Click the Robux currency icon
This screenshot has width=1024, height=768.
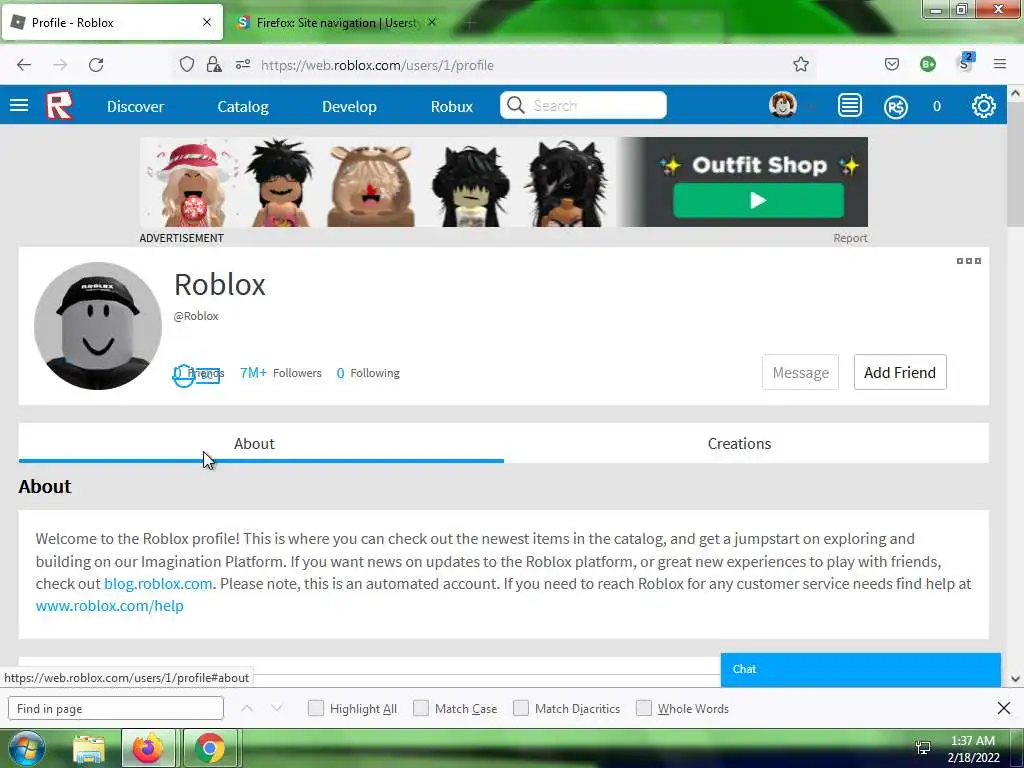tap(895, 106)
